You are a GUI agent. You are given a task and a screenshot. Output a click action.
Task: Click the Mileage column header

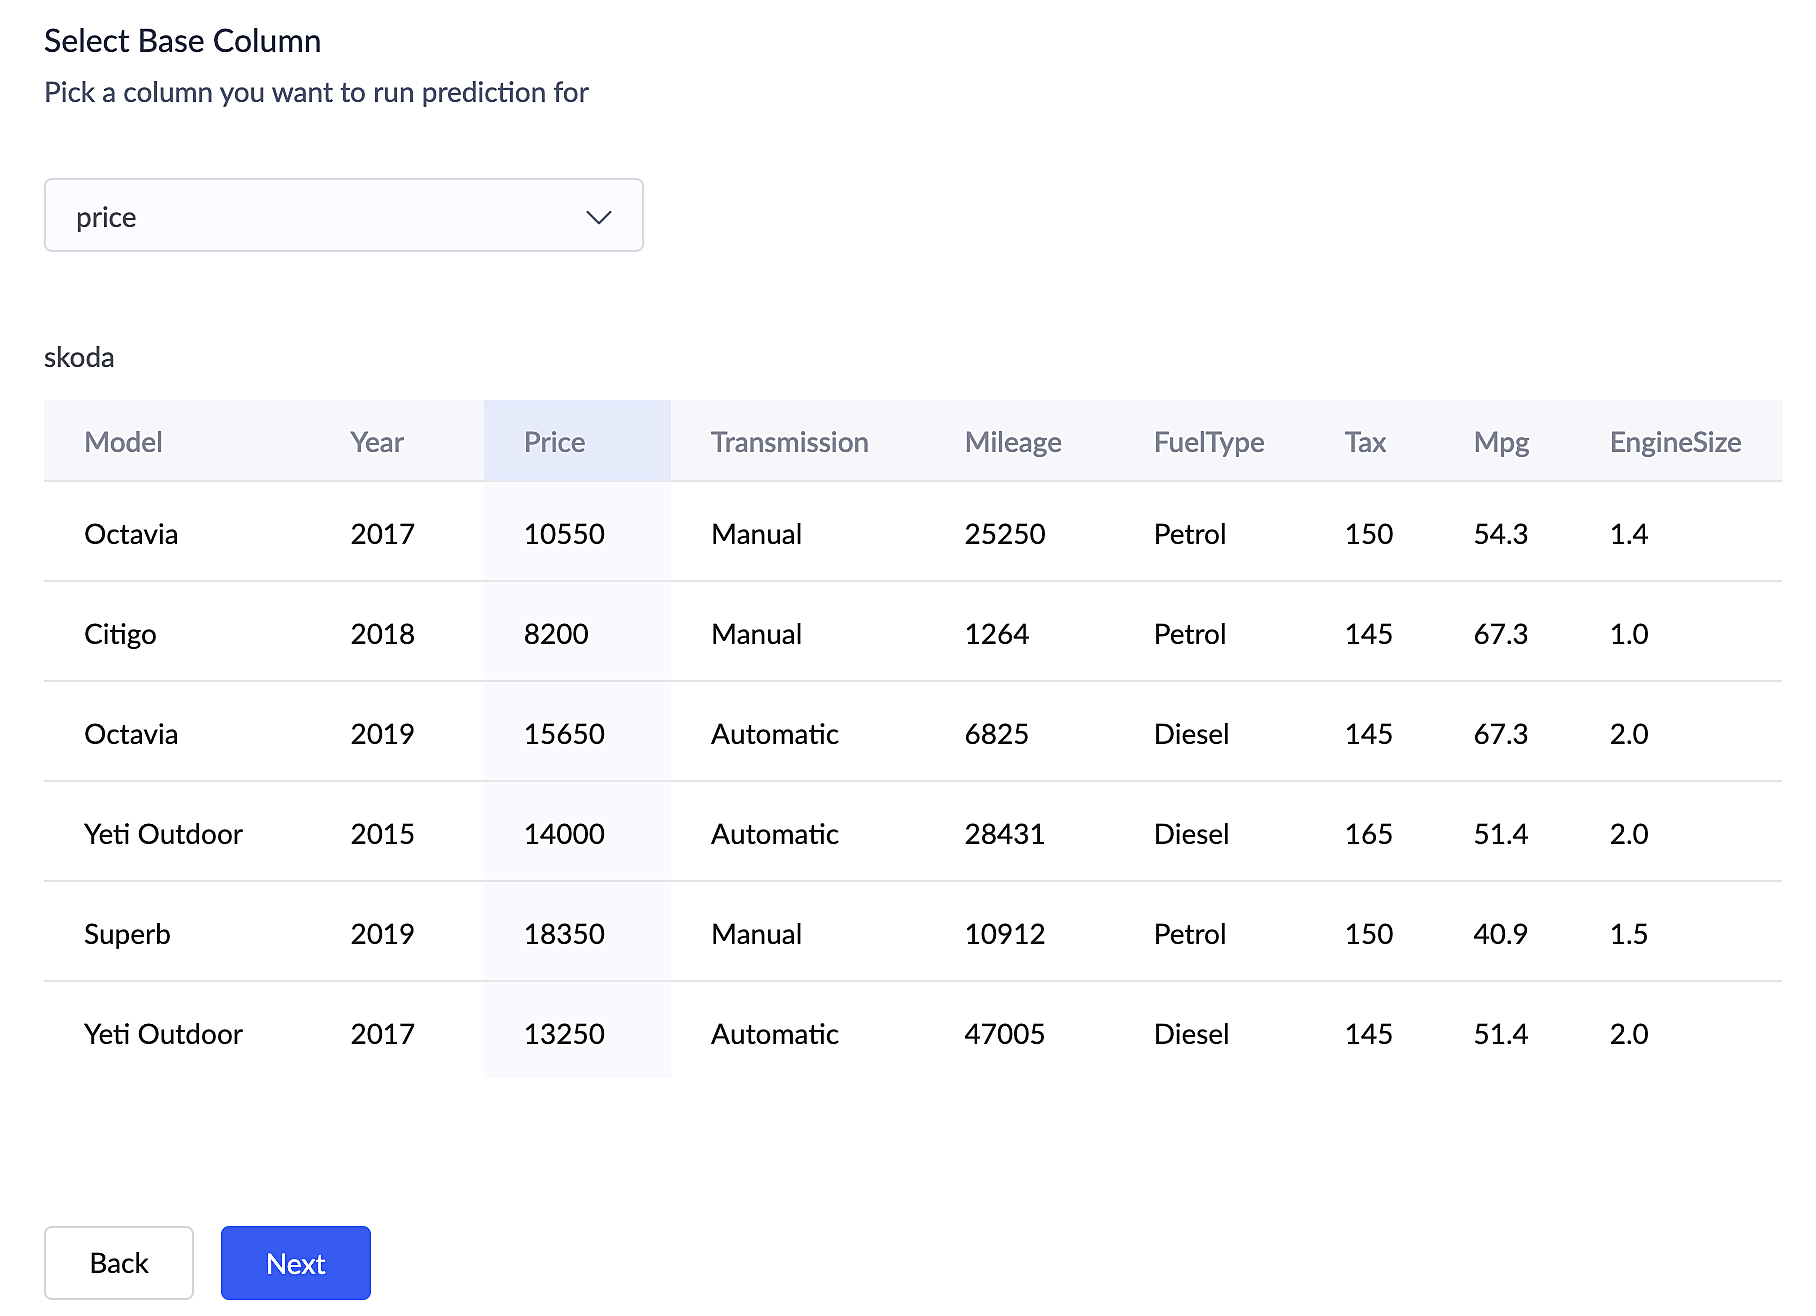click(x=1012, y=442)
